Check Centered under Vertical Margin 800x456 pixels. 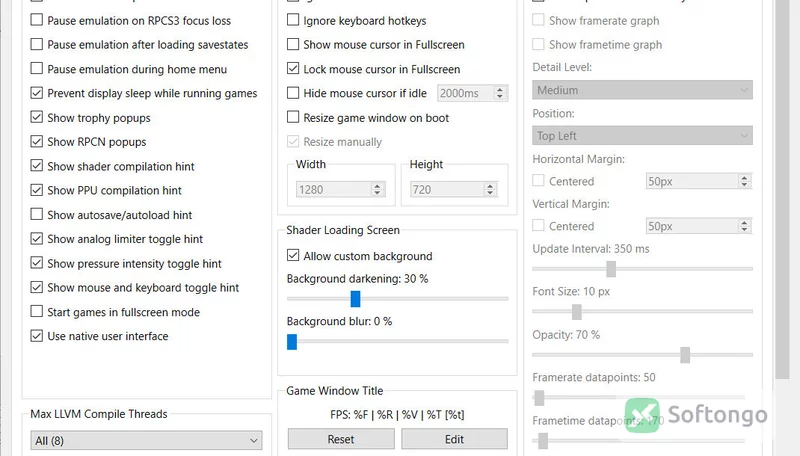coord(538,226)
